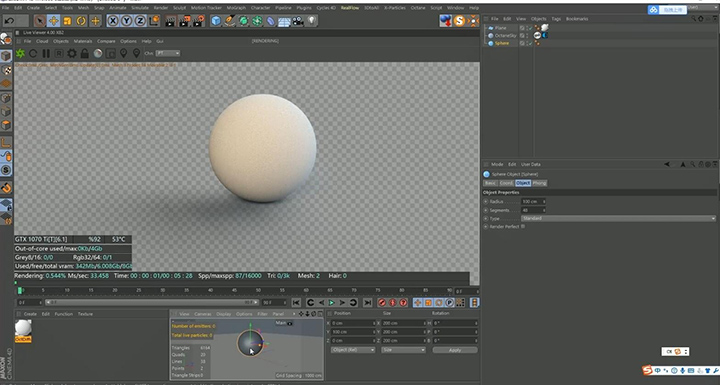720x385 pixels.
Task: Click the Apply button in coordinates
Action: (455, 350)
